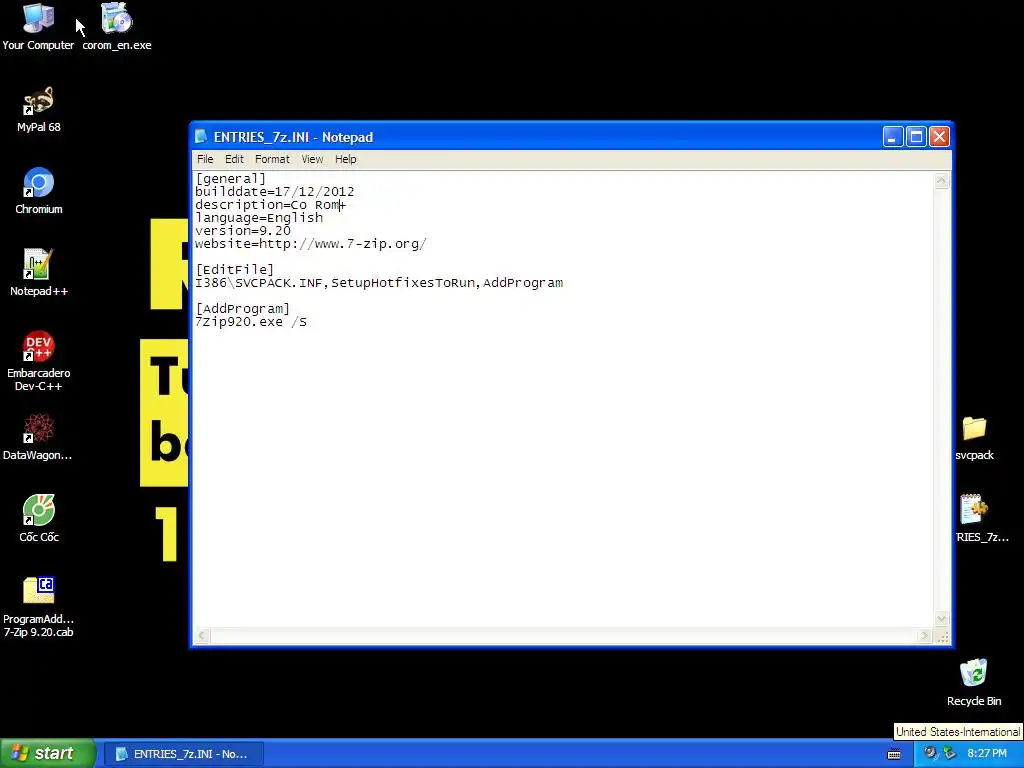
Task: Click the [AddProgram] section header
Action: [x=242, y=309]
